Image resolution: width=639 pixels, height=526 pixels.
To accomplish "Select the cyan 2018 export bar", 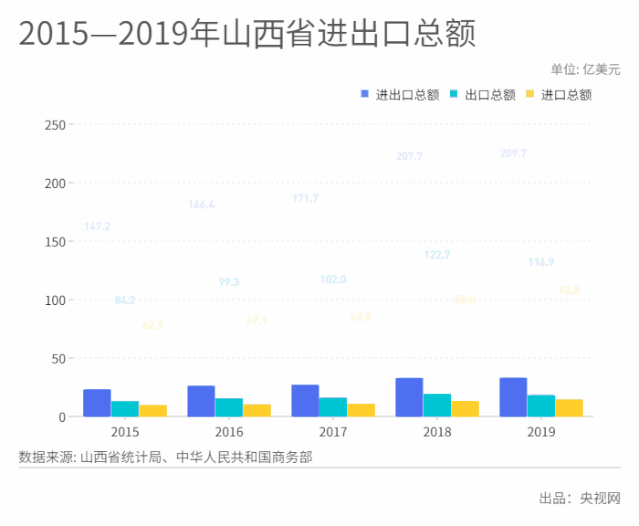I will (437, 405).
